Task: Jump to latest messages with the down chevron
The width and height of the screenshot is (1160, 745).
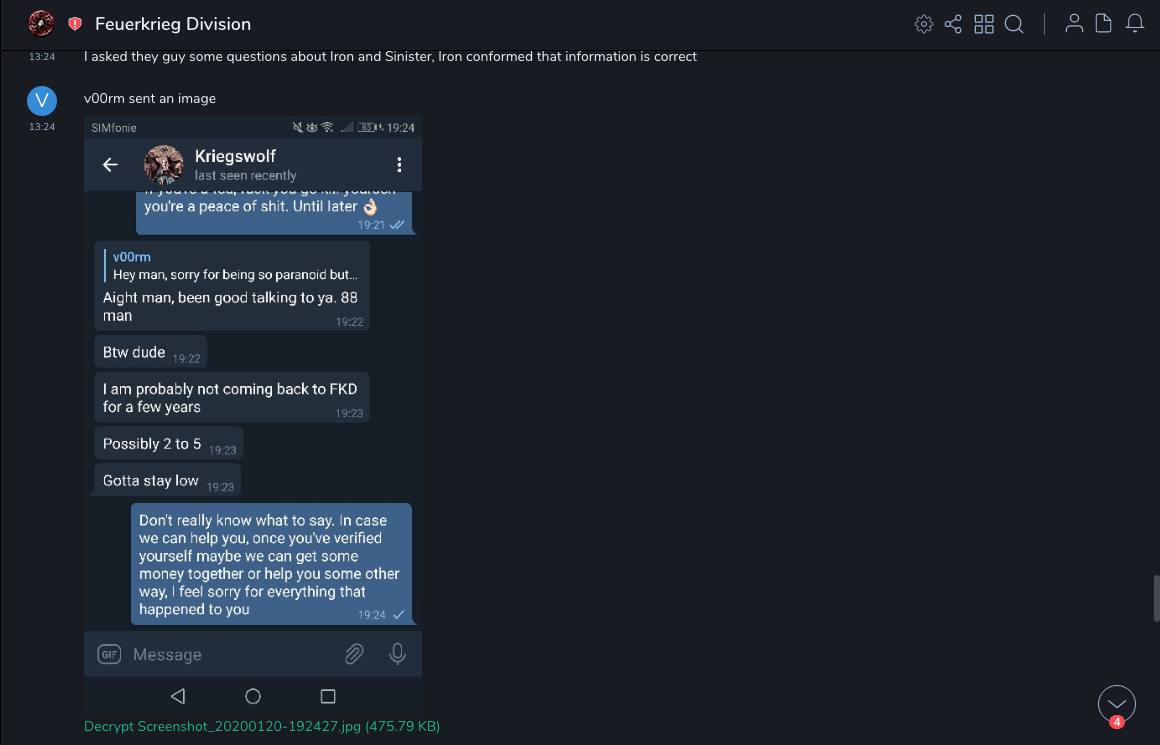Action: [x=1116, y=704]
